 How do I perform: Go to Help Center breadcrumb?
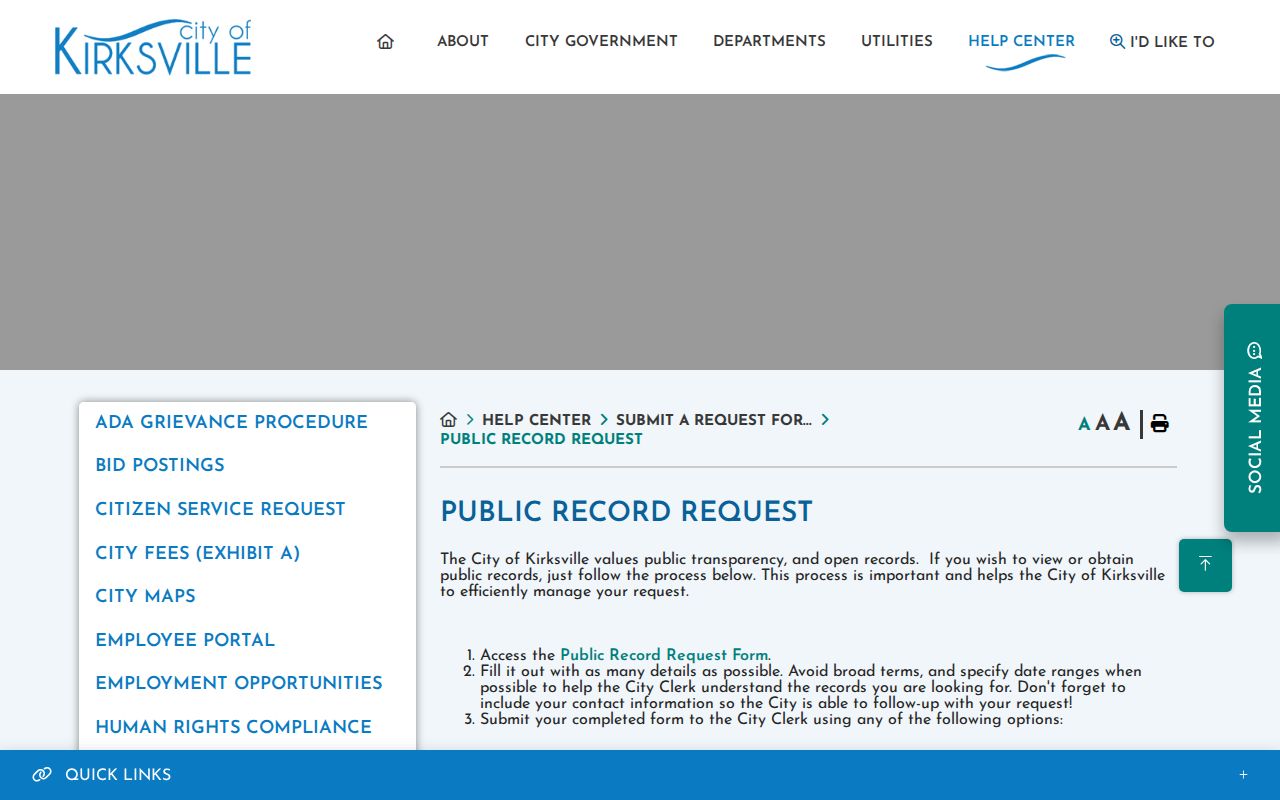[x=536, y=420]
